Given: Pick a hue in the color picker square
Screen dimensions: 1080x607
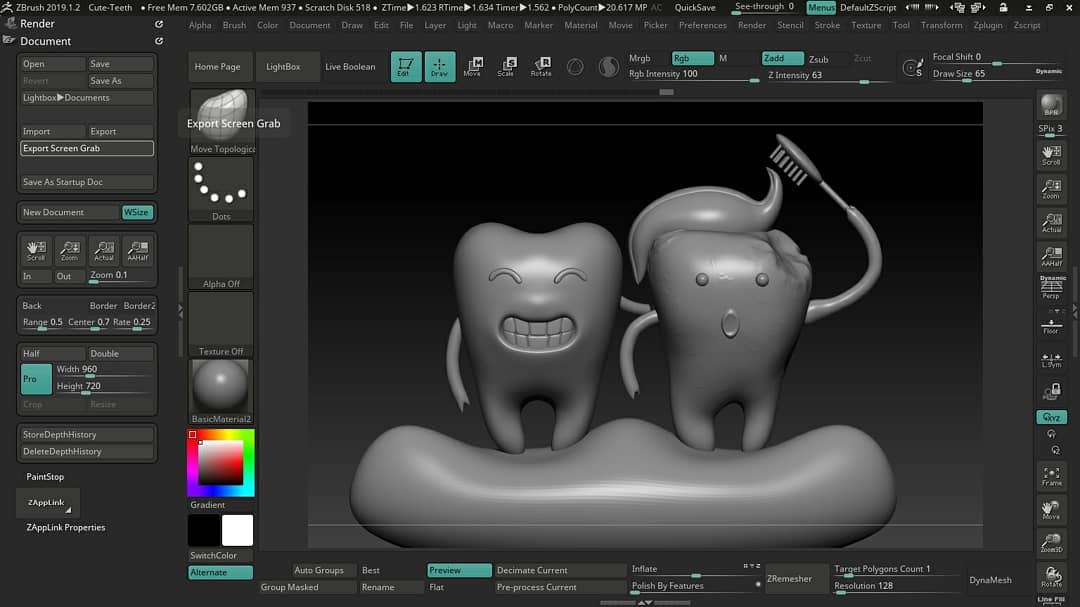Looking at the screenshot, I should [x=220, y=463].
